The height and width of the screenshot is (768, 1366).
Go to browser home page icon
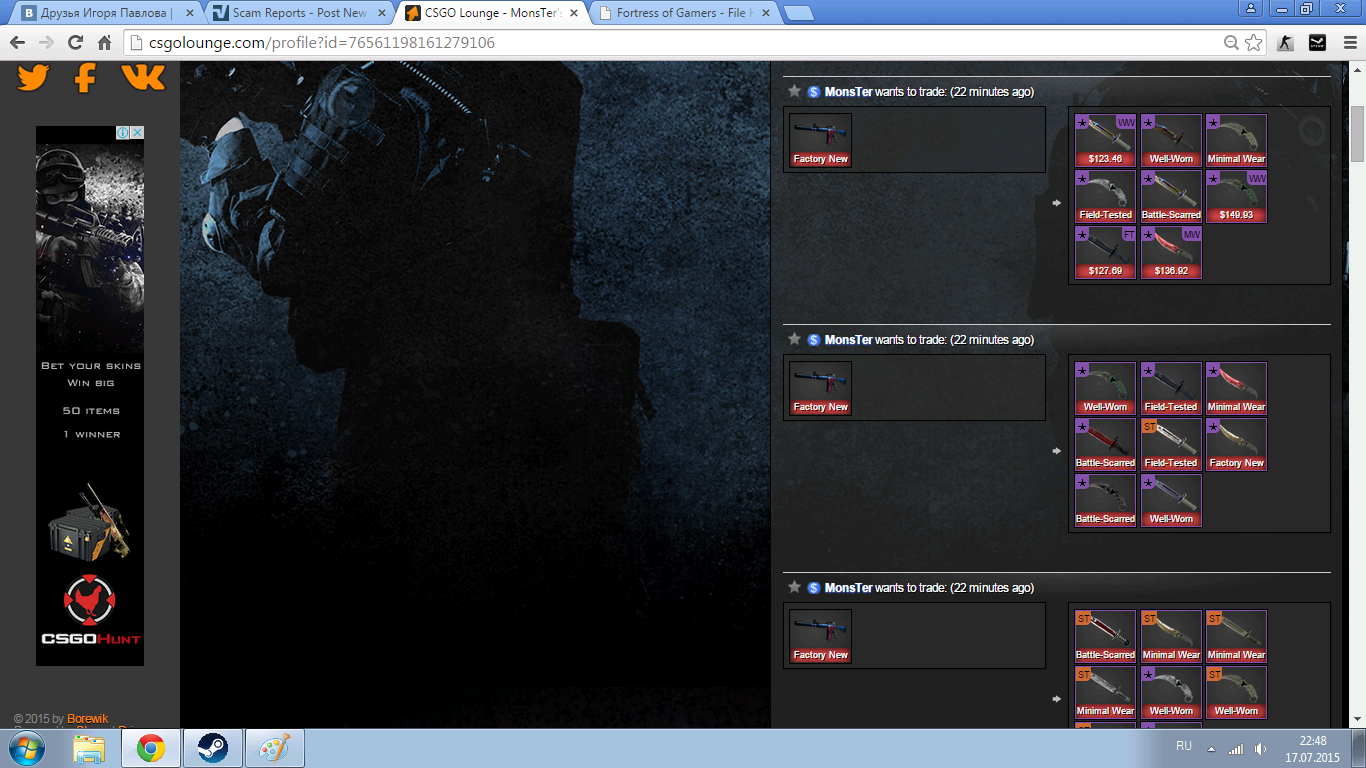[104, 43]
